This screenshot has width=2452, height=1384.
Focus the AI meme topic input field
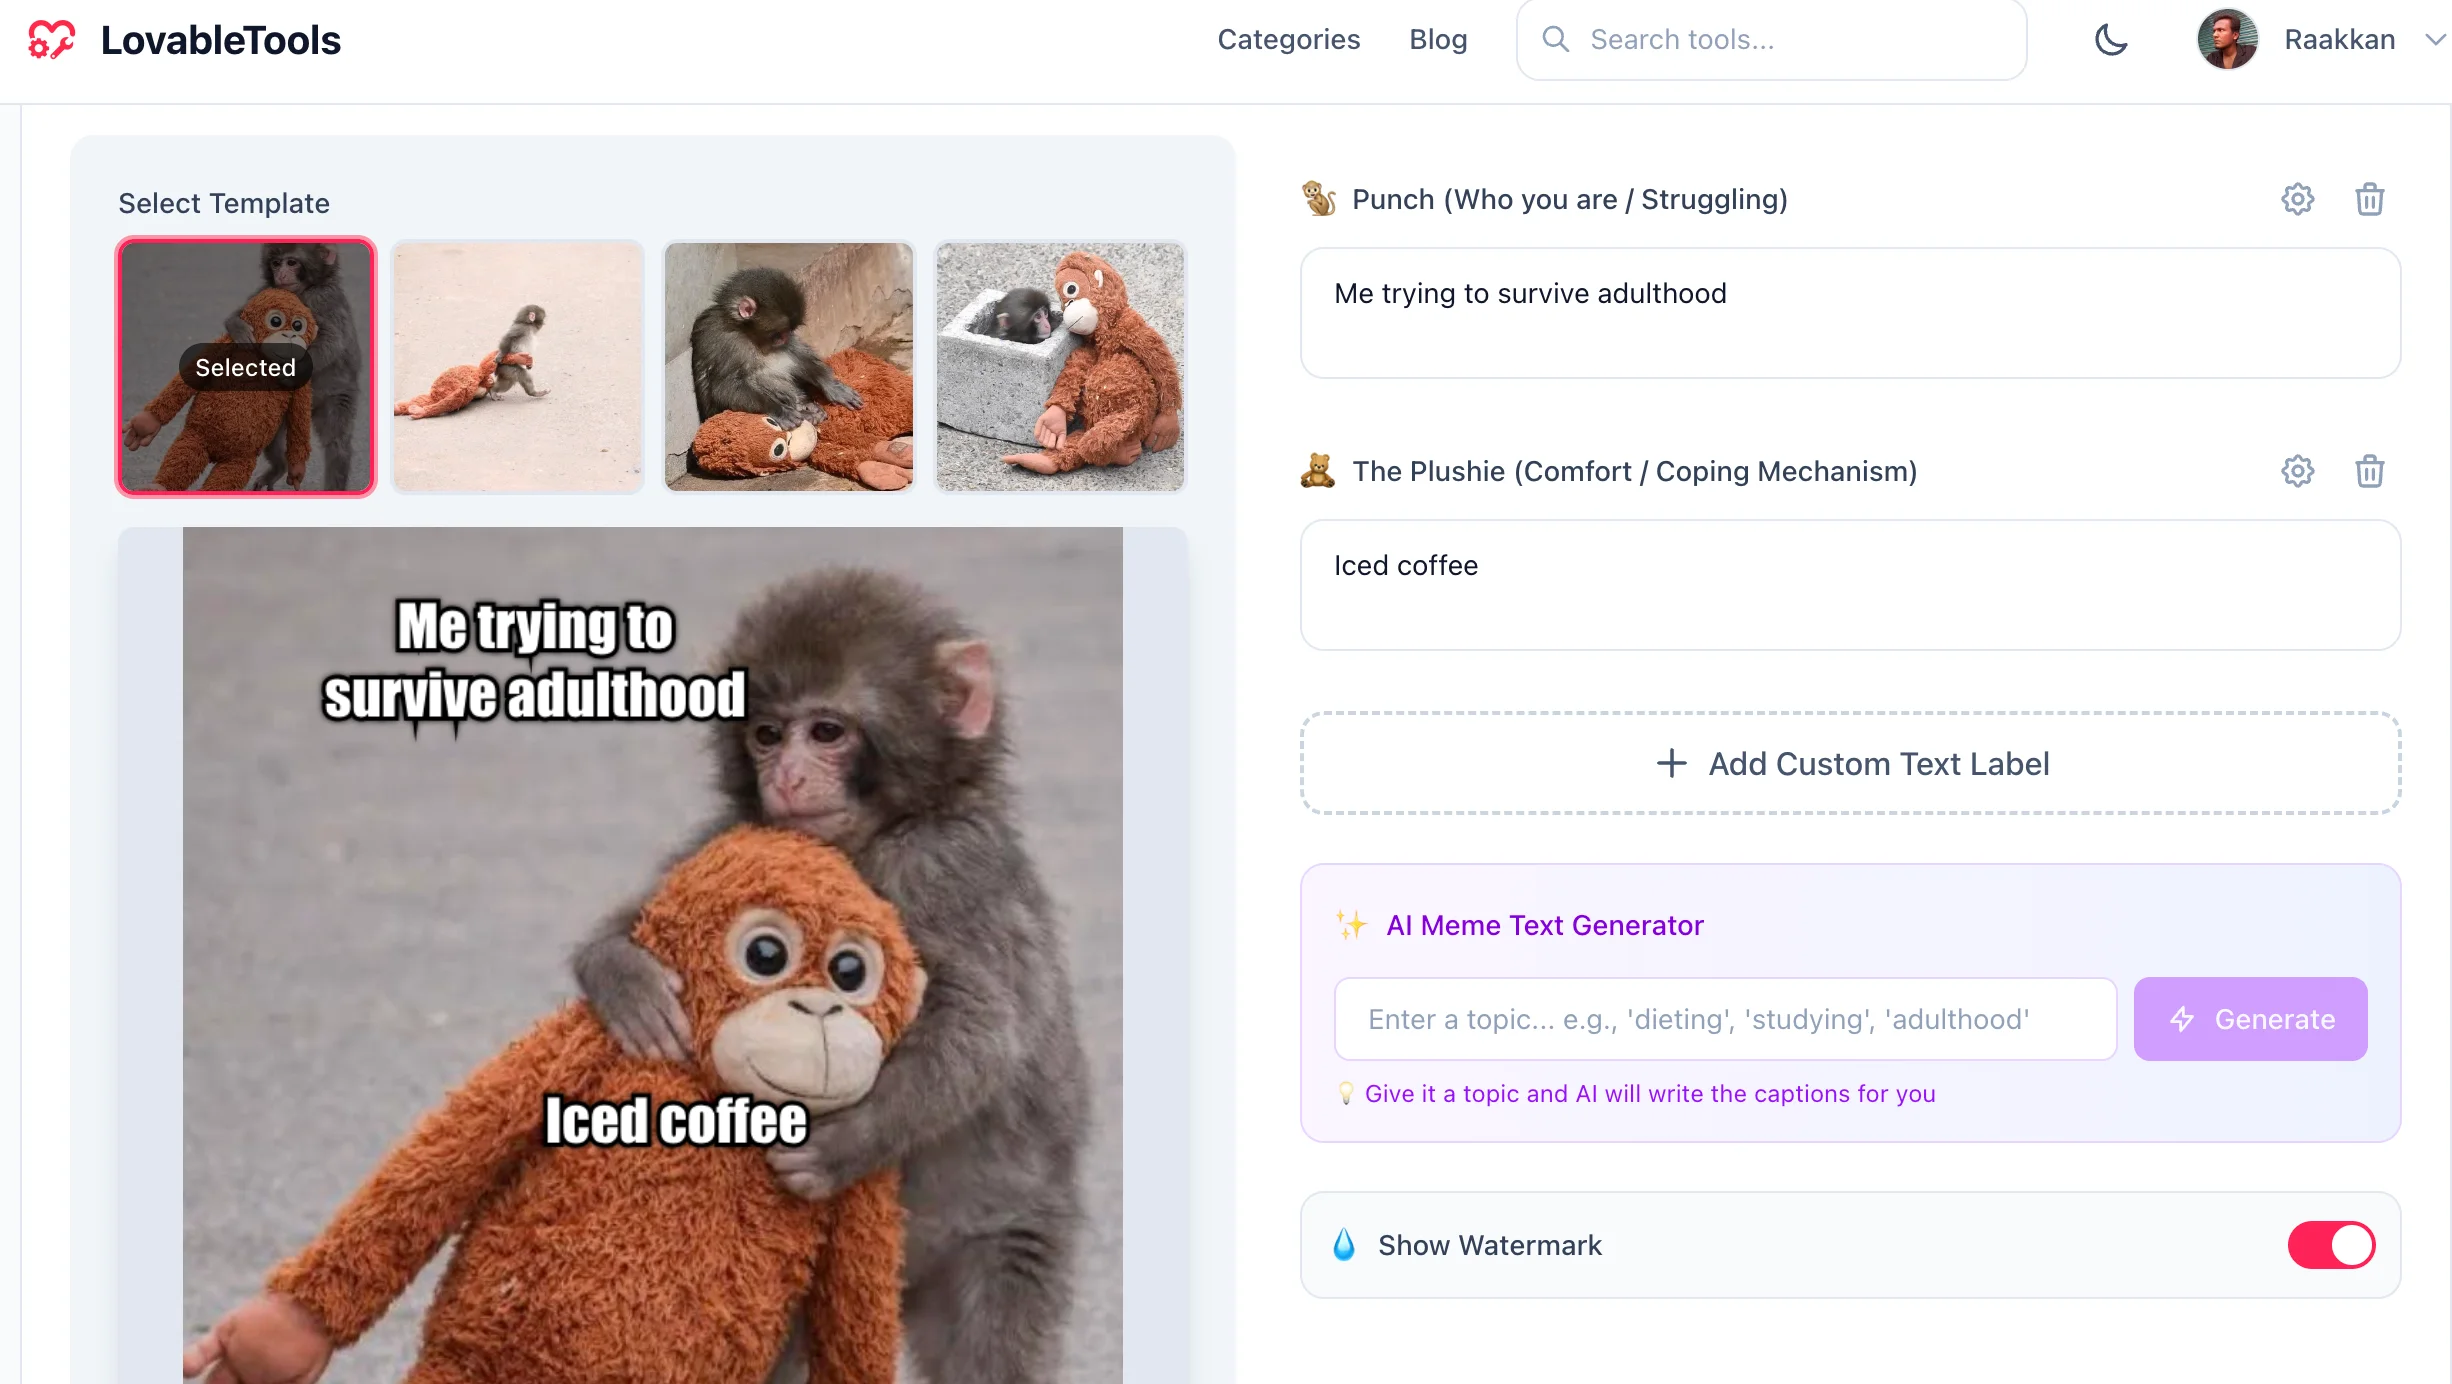point(1725,1019)
